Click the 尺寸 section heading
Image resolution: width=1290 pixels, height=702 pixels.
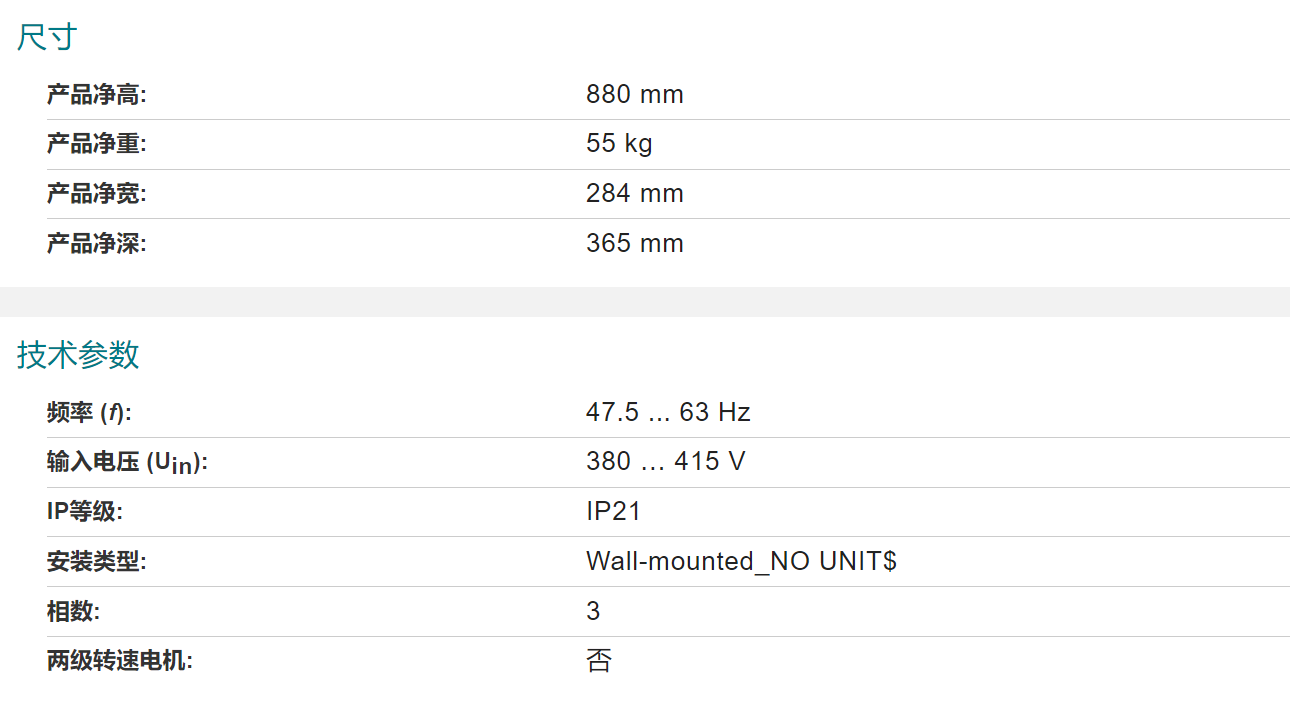click(47, 38)
